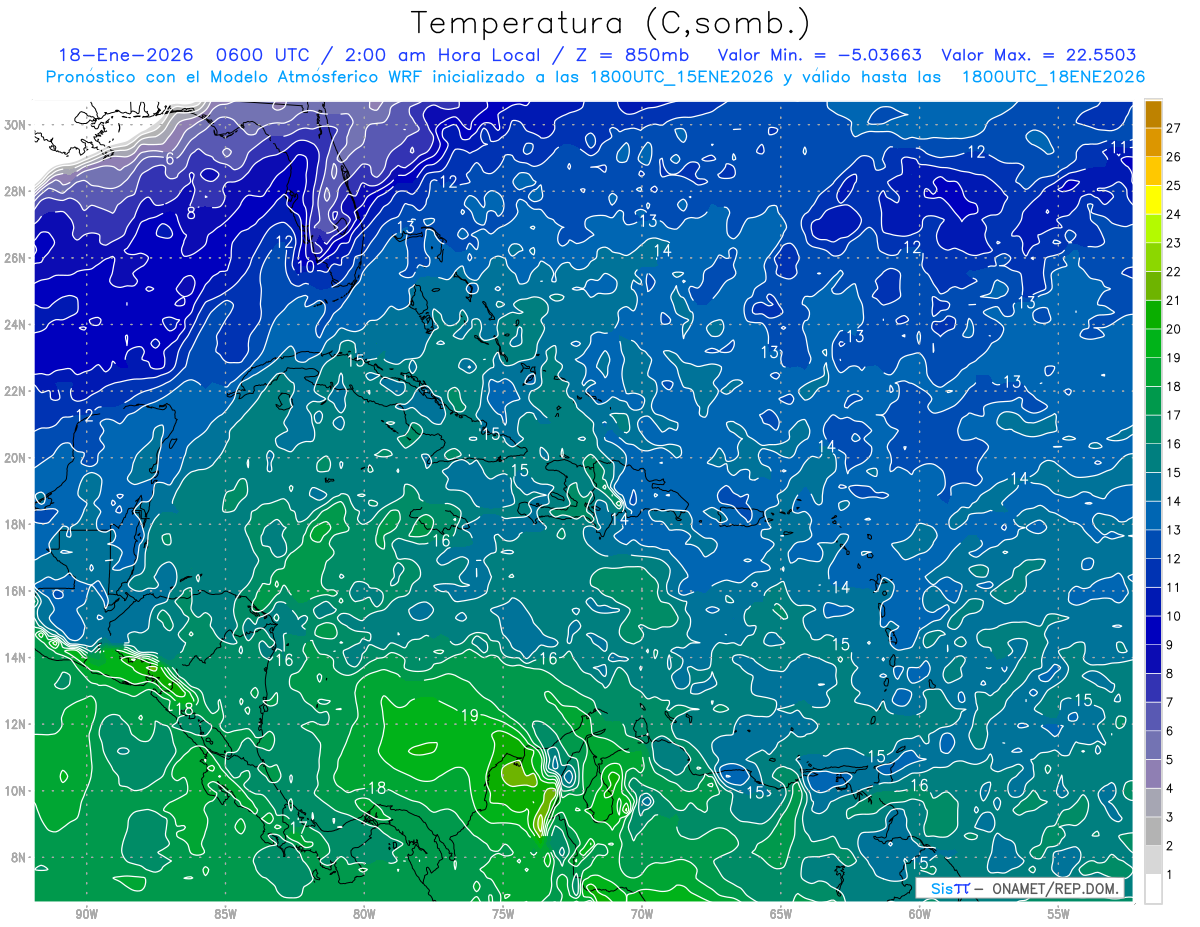
Task: Click the brown top swatch of color bar
Action: 1153,113
